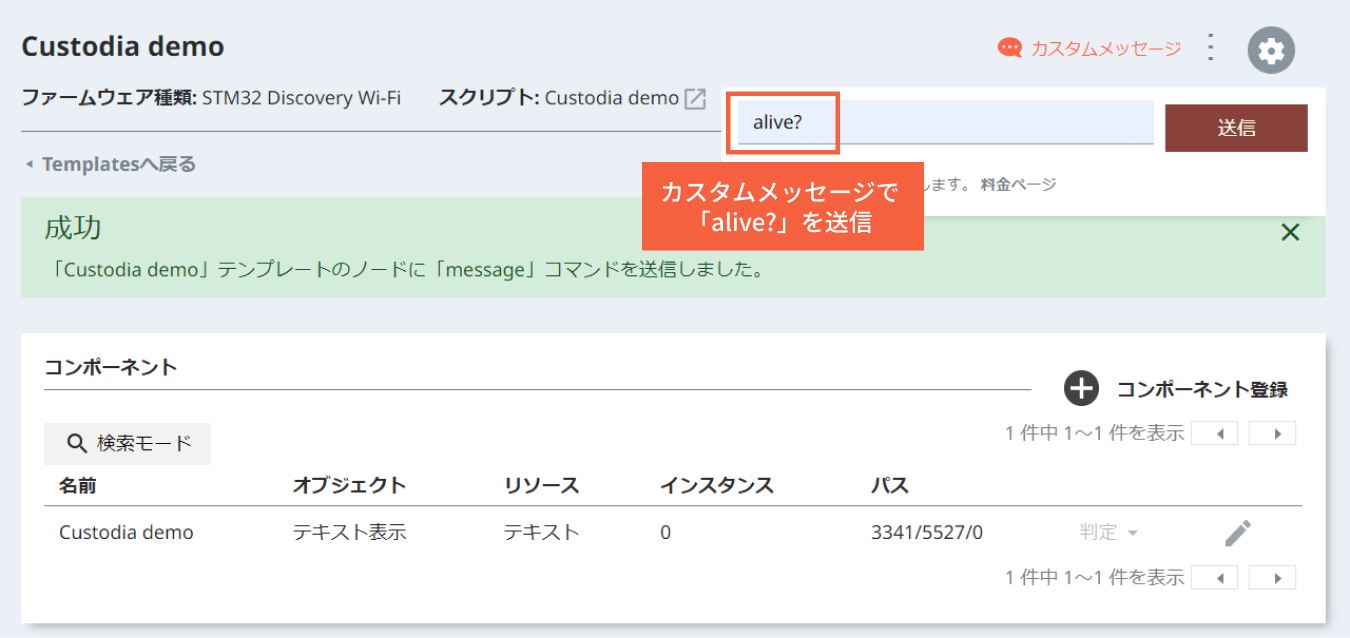Click the next page arrow below the table
Screen dimensions: 1350x638
(1272, 577)
